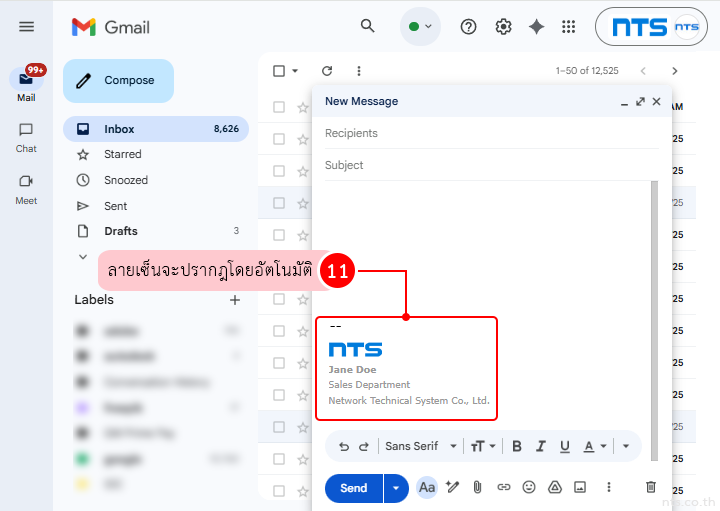The width and height of the screenshot is (720, 511).
Task: Toggle underline formatting
Action: (565, 446)
